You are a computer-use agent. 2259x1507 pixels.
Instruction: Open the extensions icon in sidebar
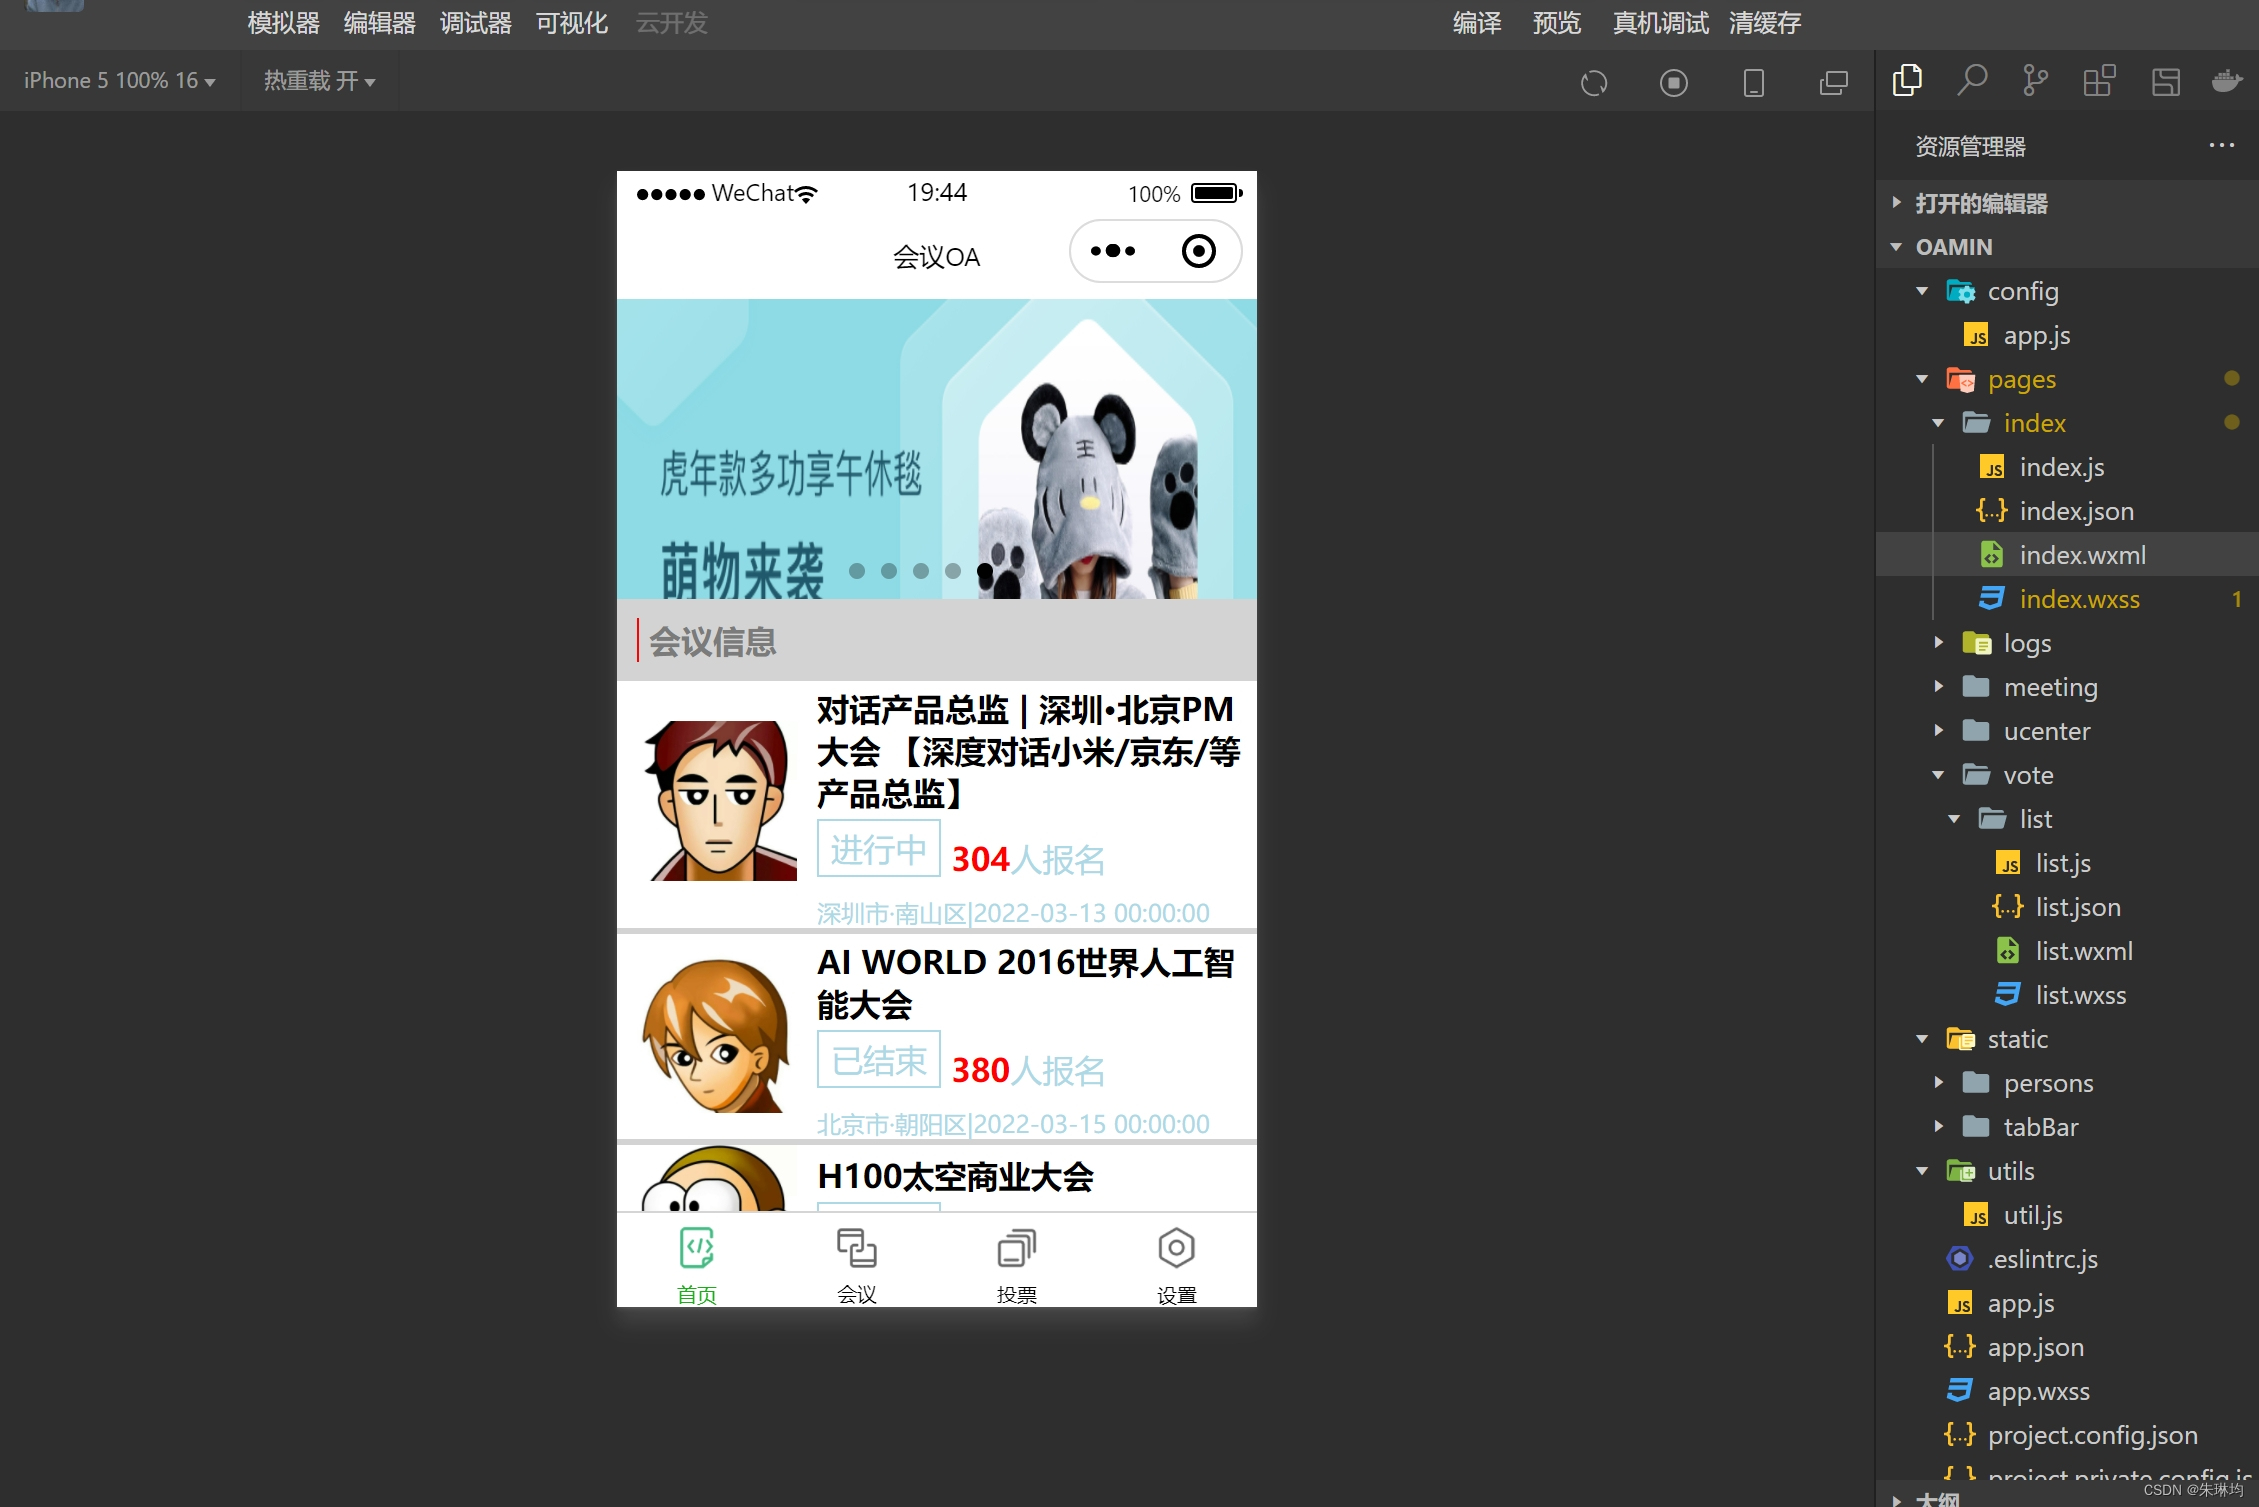point(2098,81)
